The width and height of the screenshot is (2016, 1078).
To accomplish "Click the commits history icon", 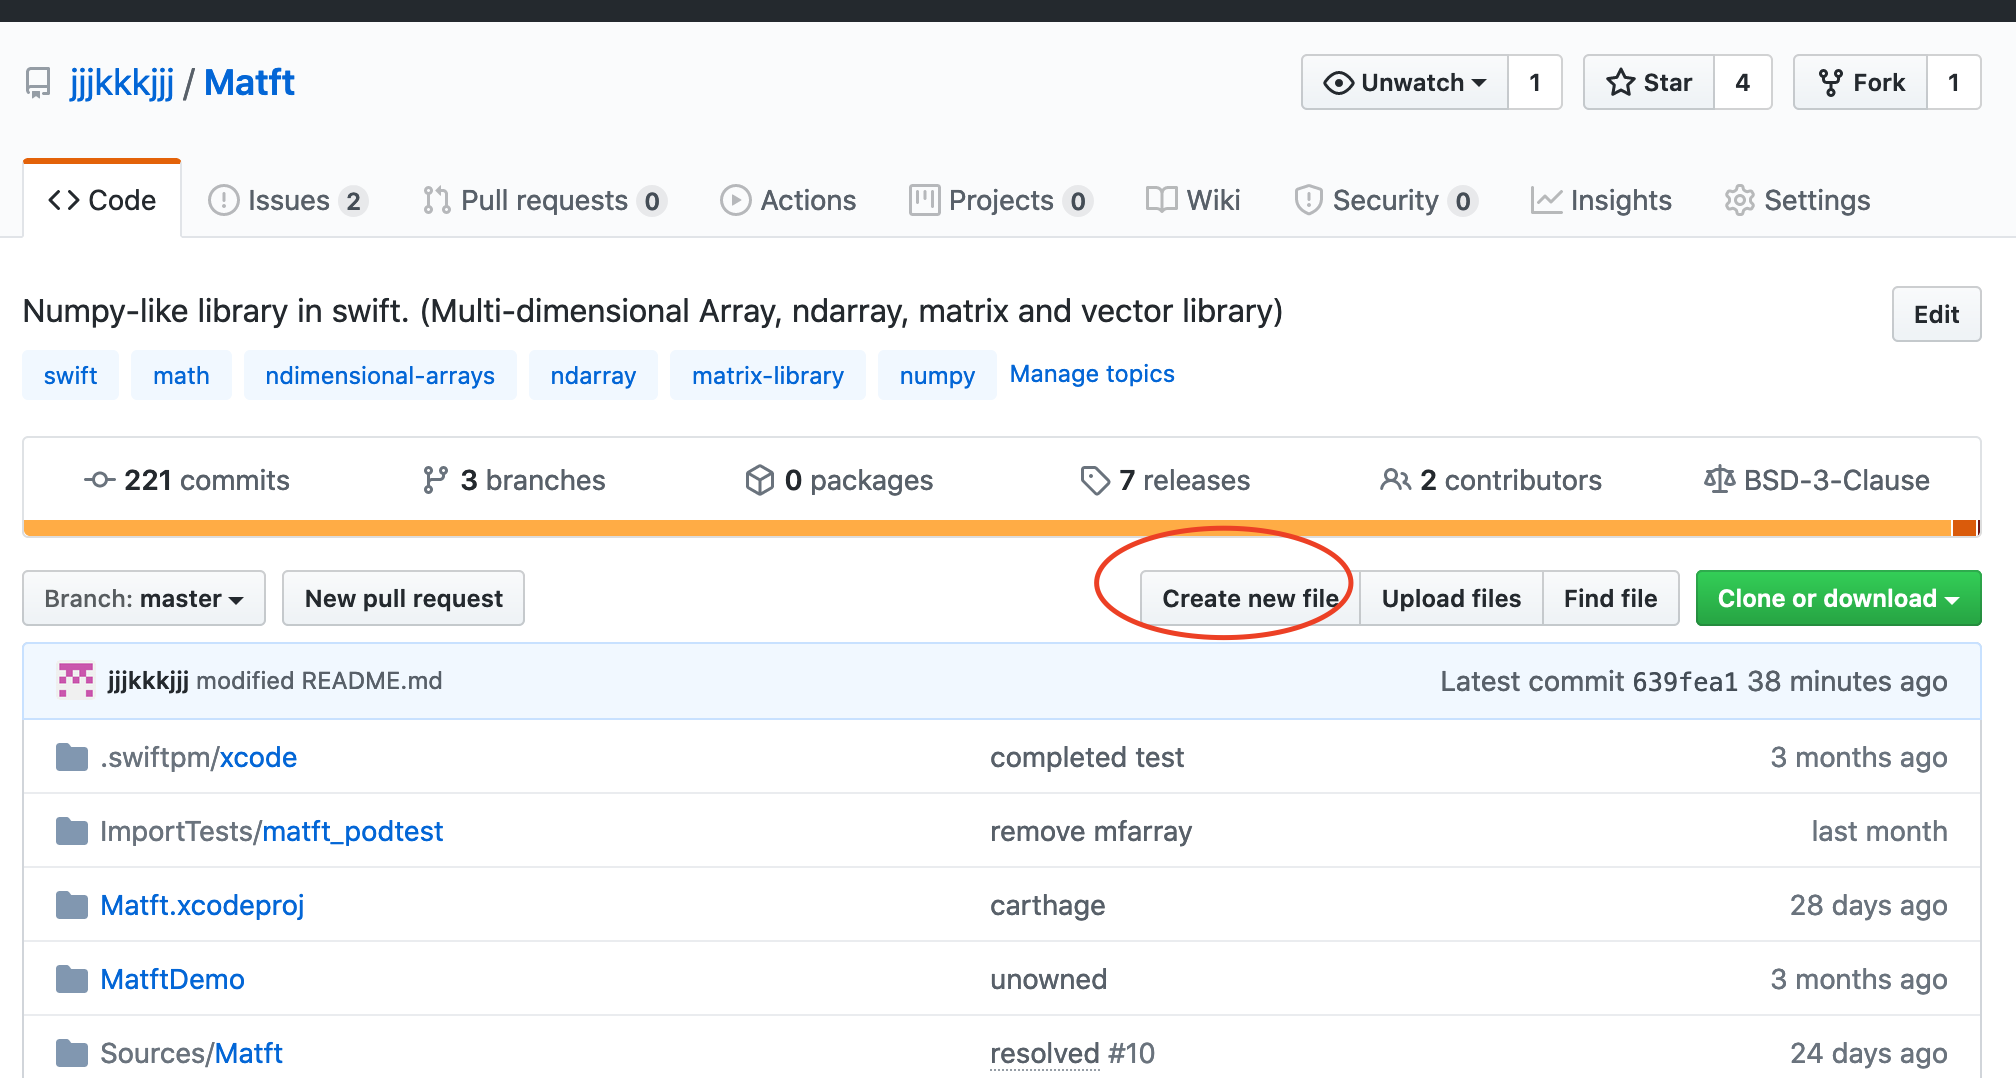I will (x=99, y=480).
